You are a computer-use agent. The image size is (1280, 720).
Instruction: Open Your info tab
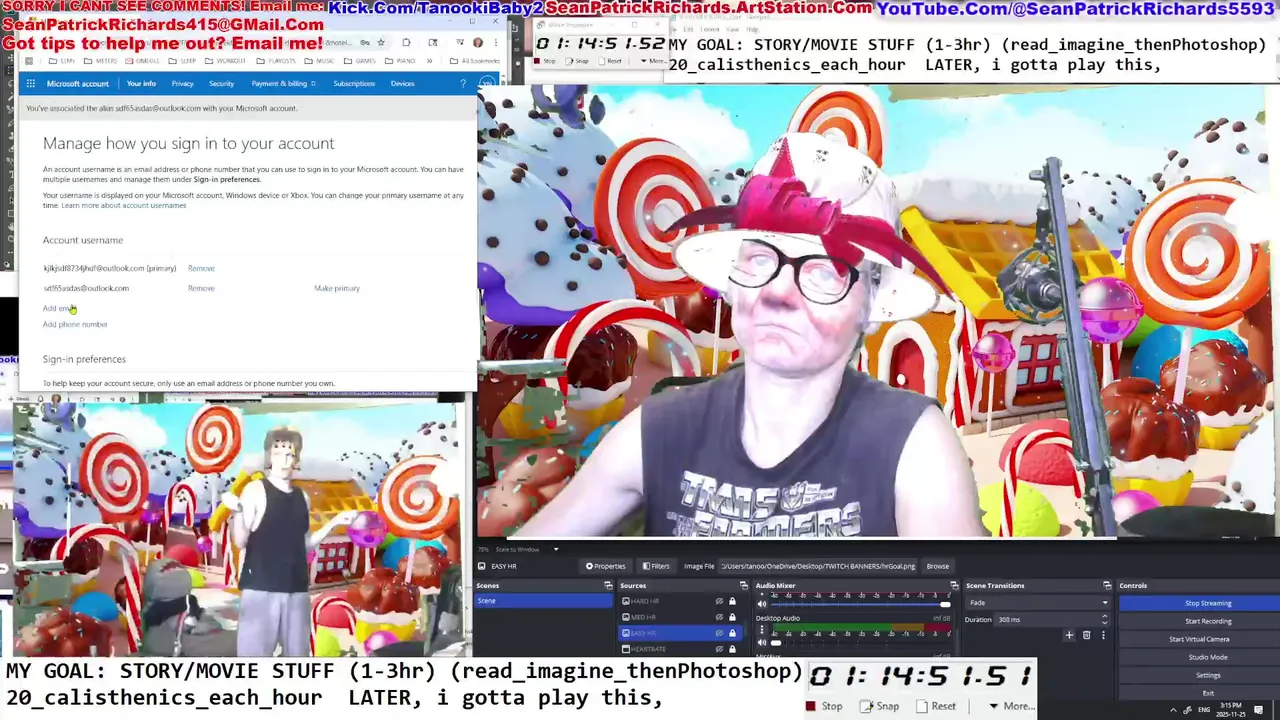tap(141, 83)
